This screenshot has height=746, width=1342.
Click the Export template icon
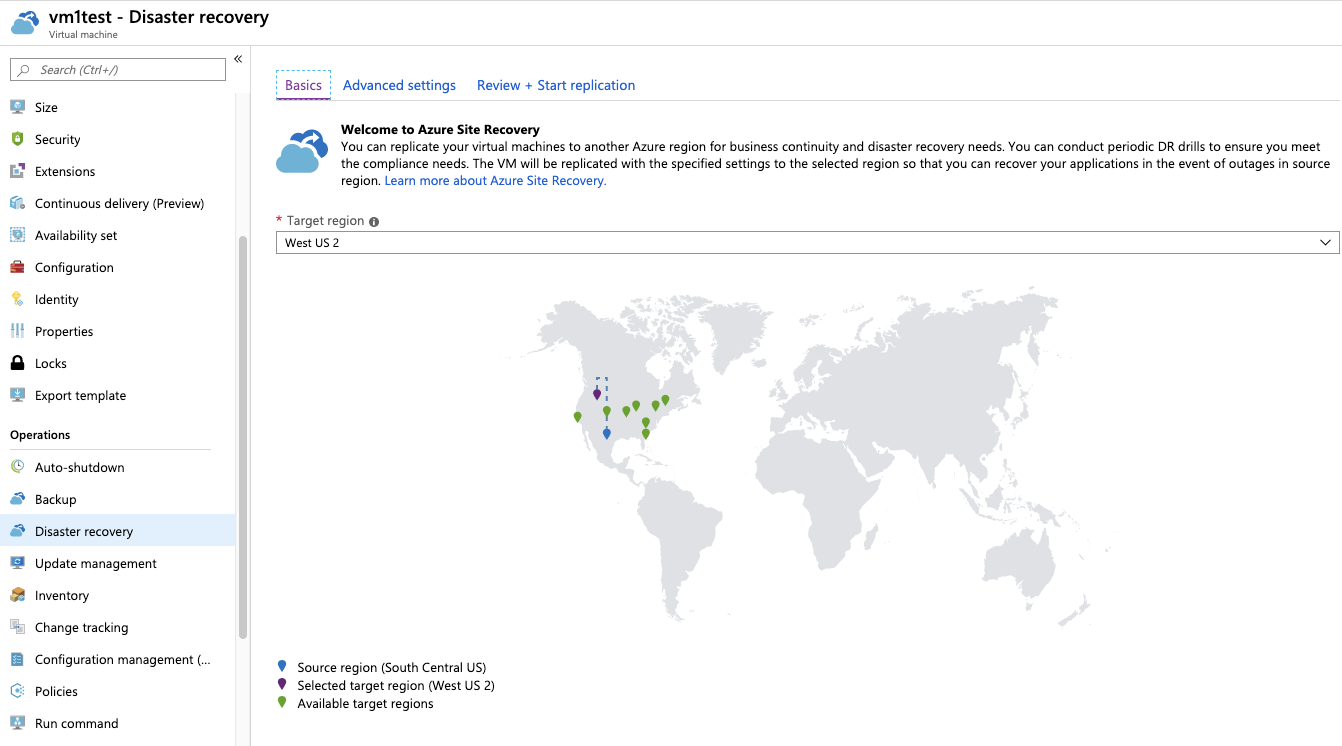[17, 395]
